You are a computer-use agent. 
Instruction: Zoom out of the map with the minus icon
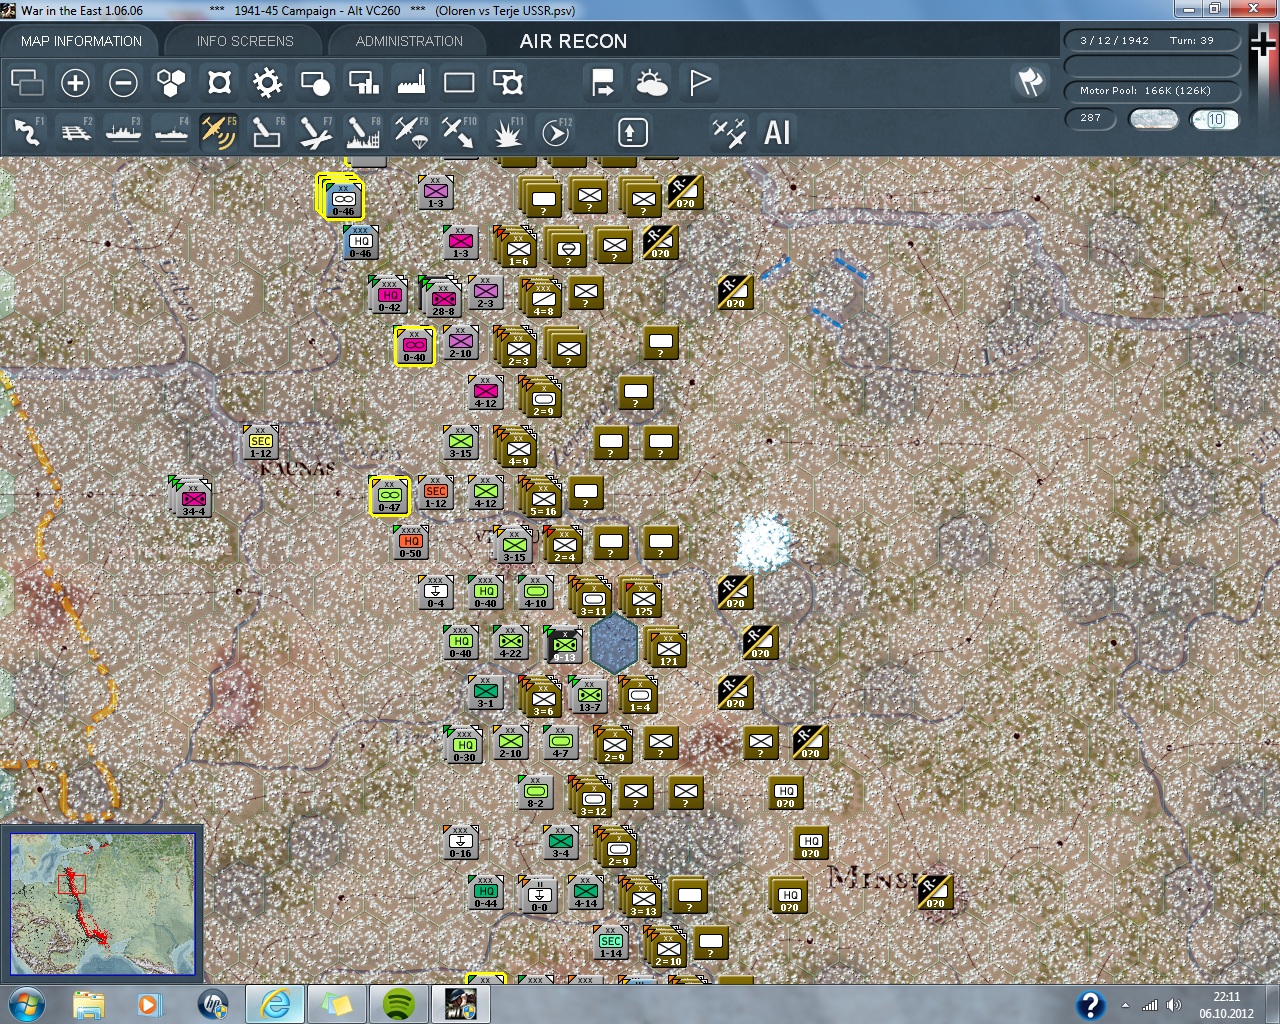123,82
